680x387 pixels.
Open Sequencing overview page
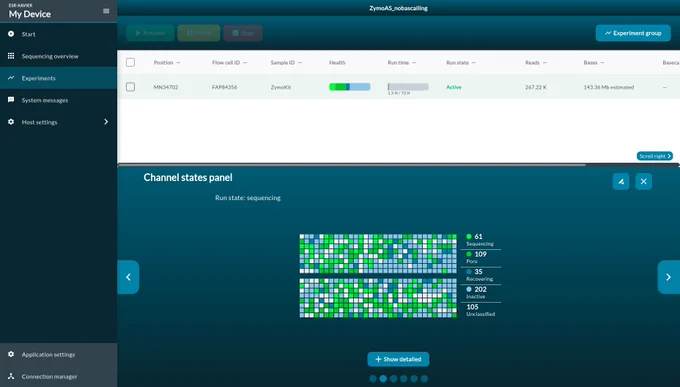59,56
